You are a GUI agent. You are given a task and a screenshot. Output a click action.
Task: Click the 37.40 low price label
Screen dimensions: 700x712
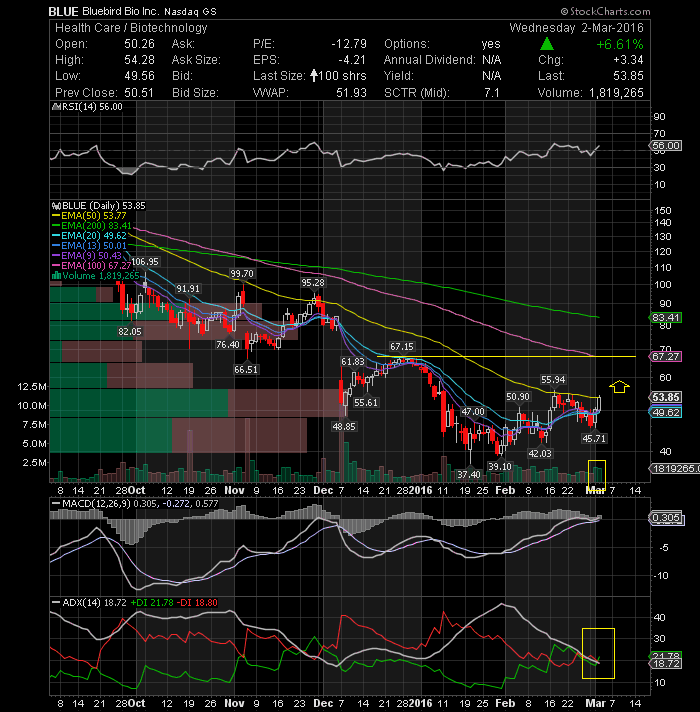(x=469, y=475)
